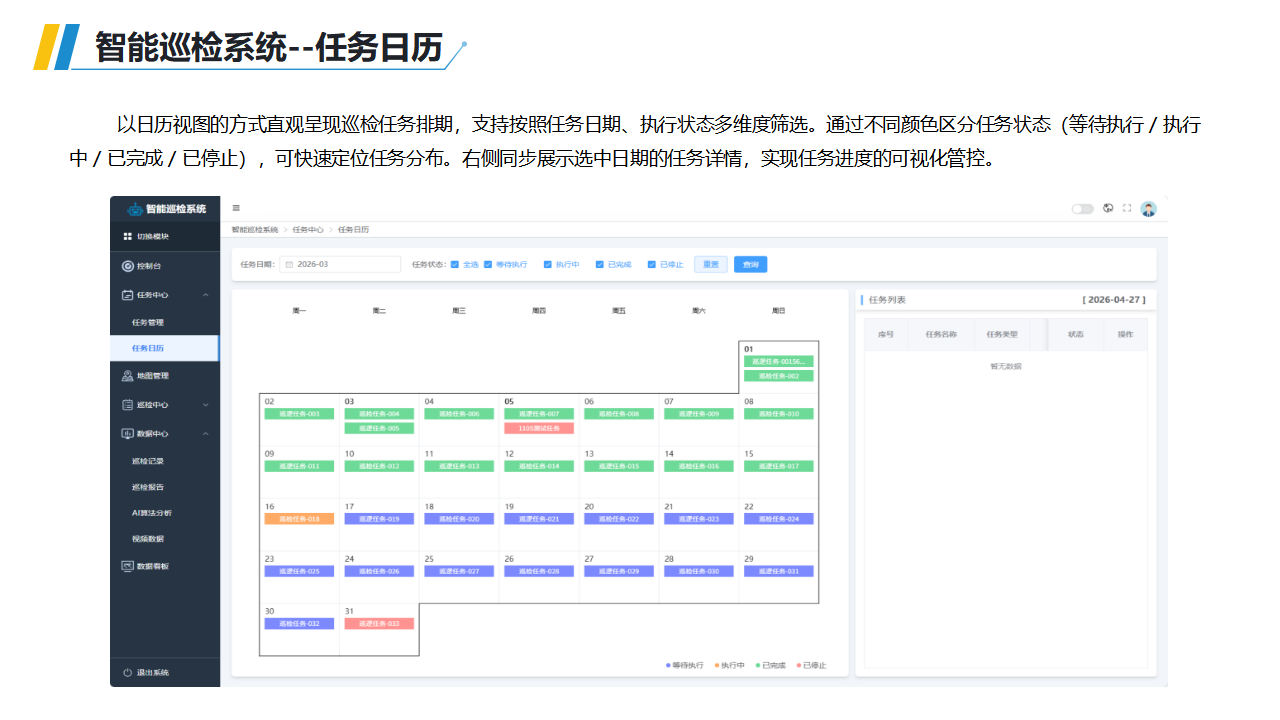This screenshot has height=720, width=1280.
Task: Click the 退出系统 logout label
Action: coord(153,672)
